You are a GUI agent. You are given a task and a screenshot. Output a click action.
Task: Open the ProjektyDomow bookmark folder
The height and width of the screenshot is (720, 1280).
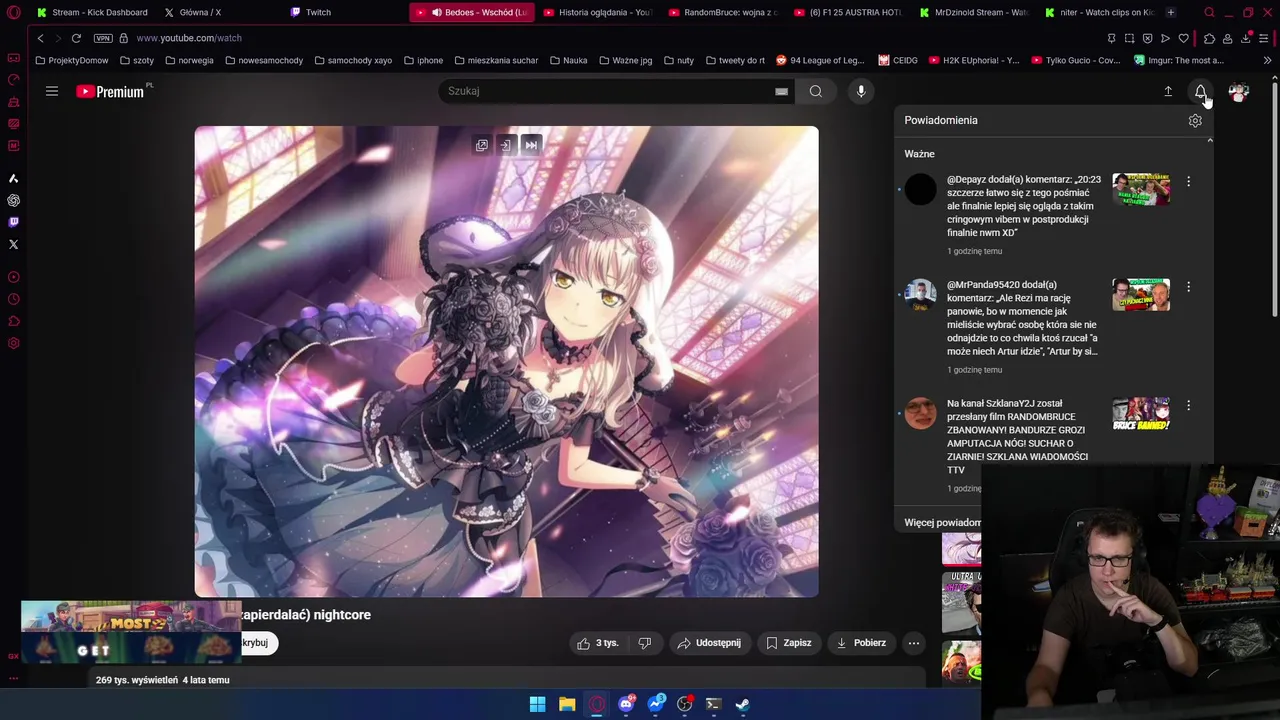(72, 60)
